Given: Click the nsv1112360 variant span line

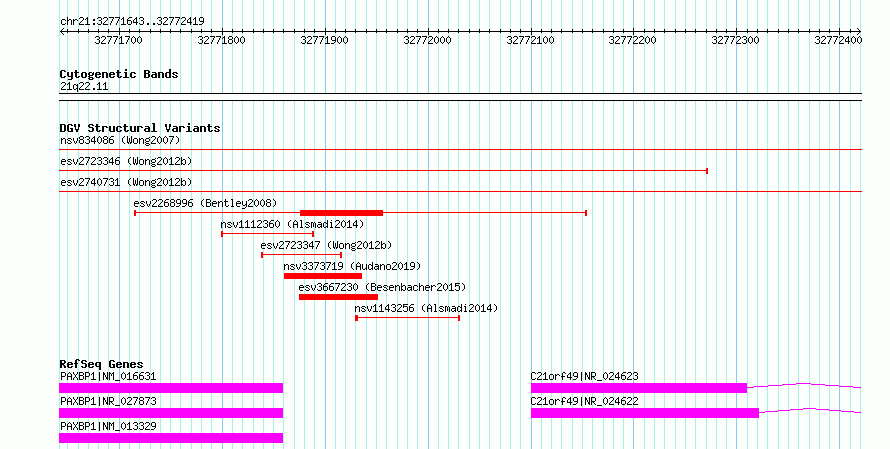Looking at the screenshot, I should (x=267, y=234).
